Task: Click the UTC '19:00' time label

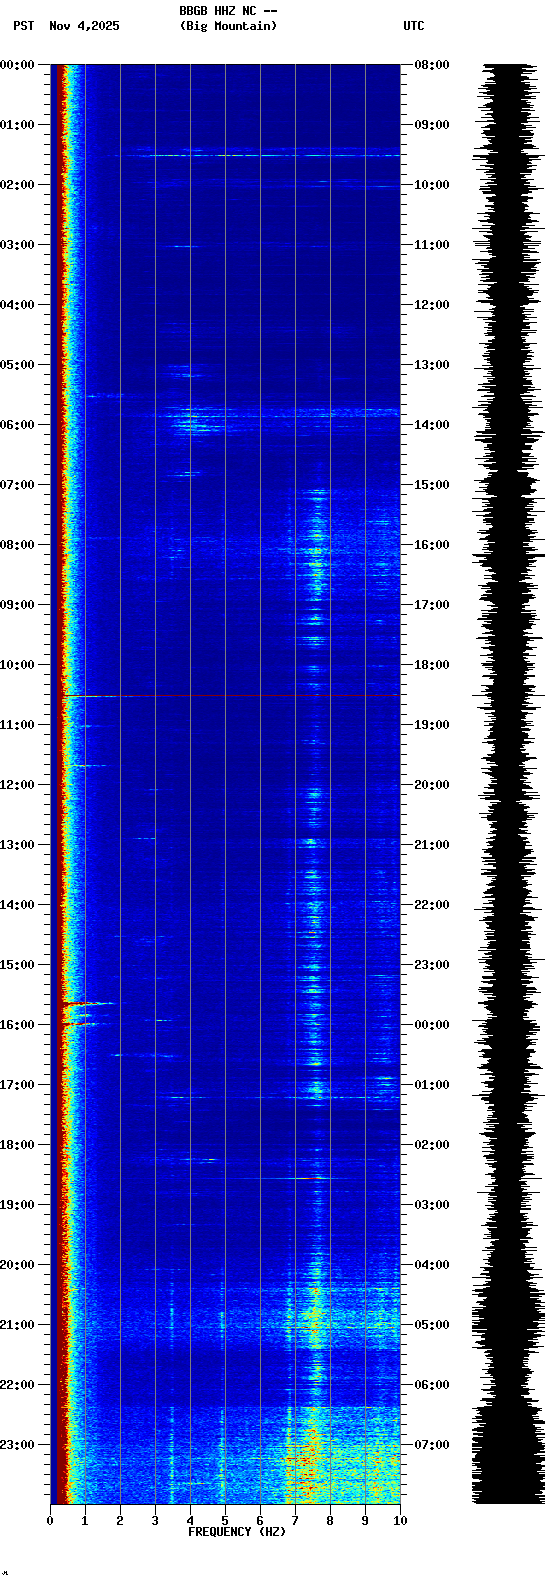Action: 432,725
